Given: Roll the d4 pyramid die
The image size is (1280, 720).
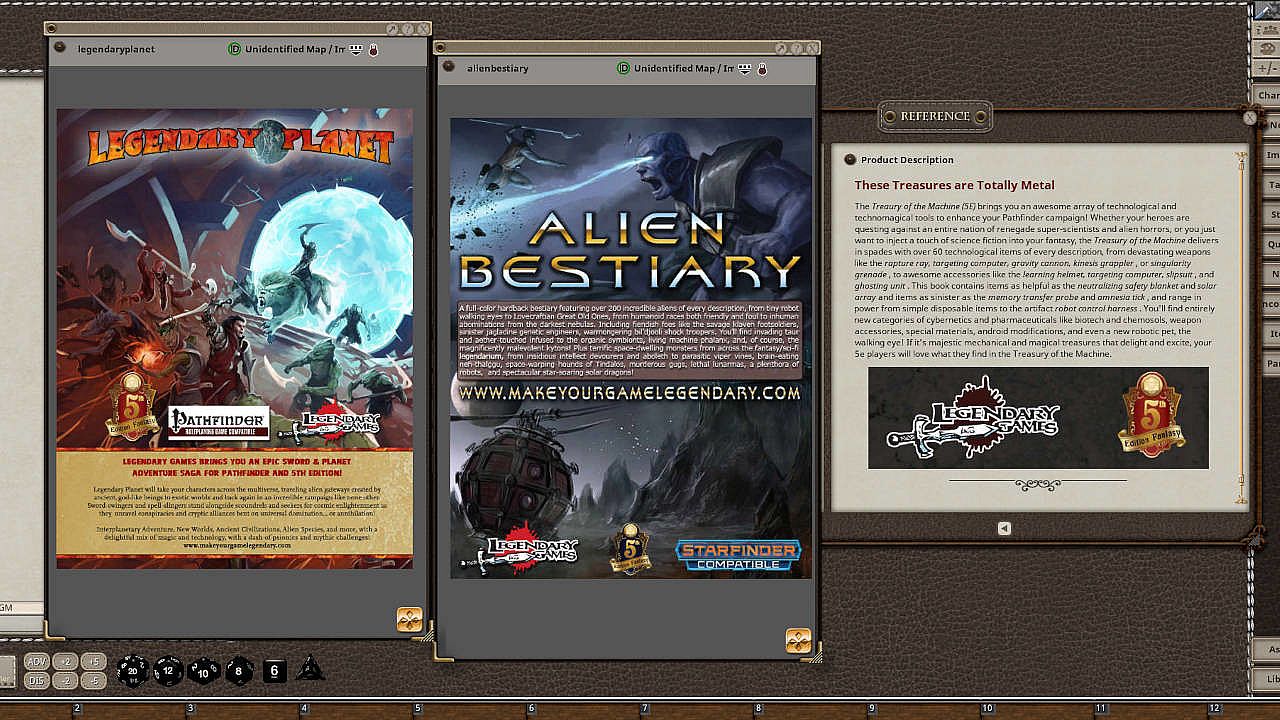Looking at the screenshot, I should (x=310, y=668).
